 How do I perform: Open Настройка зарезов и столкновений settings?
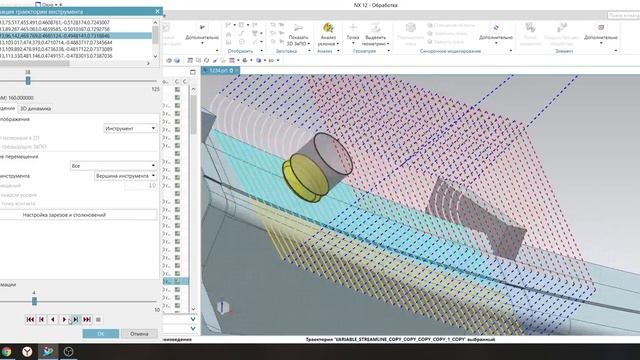pyautogui.click(x=78, y=215)
